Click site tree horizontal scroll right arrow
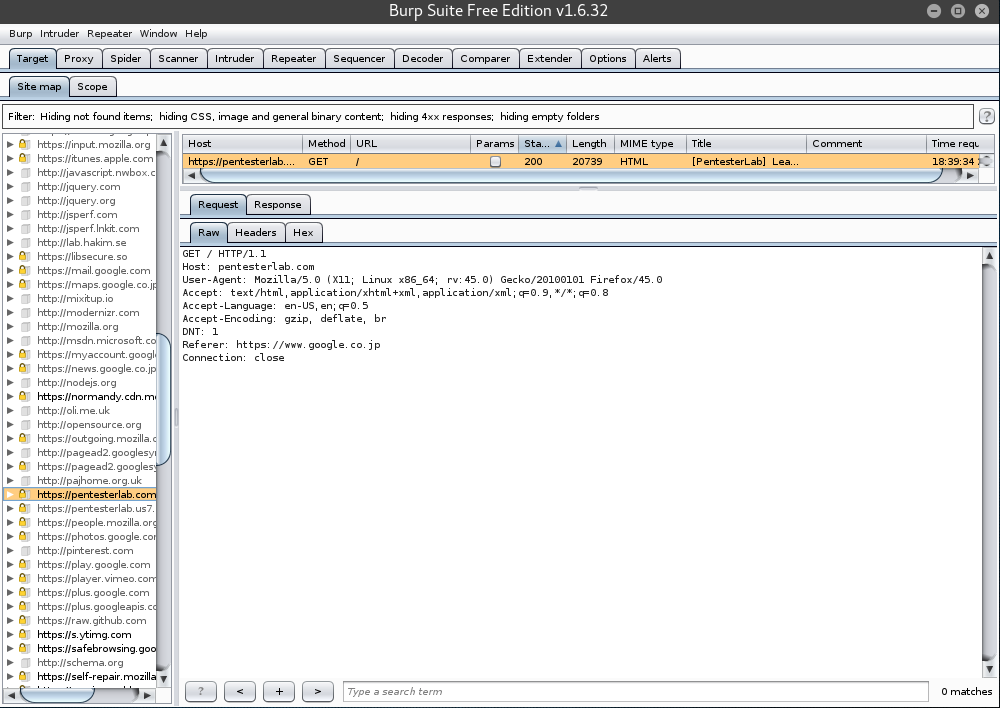This screenshot has height=708, width=1000. pos(147,695)
